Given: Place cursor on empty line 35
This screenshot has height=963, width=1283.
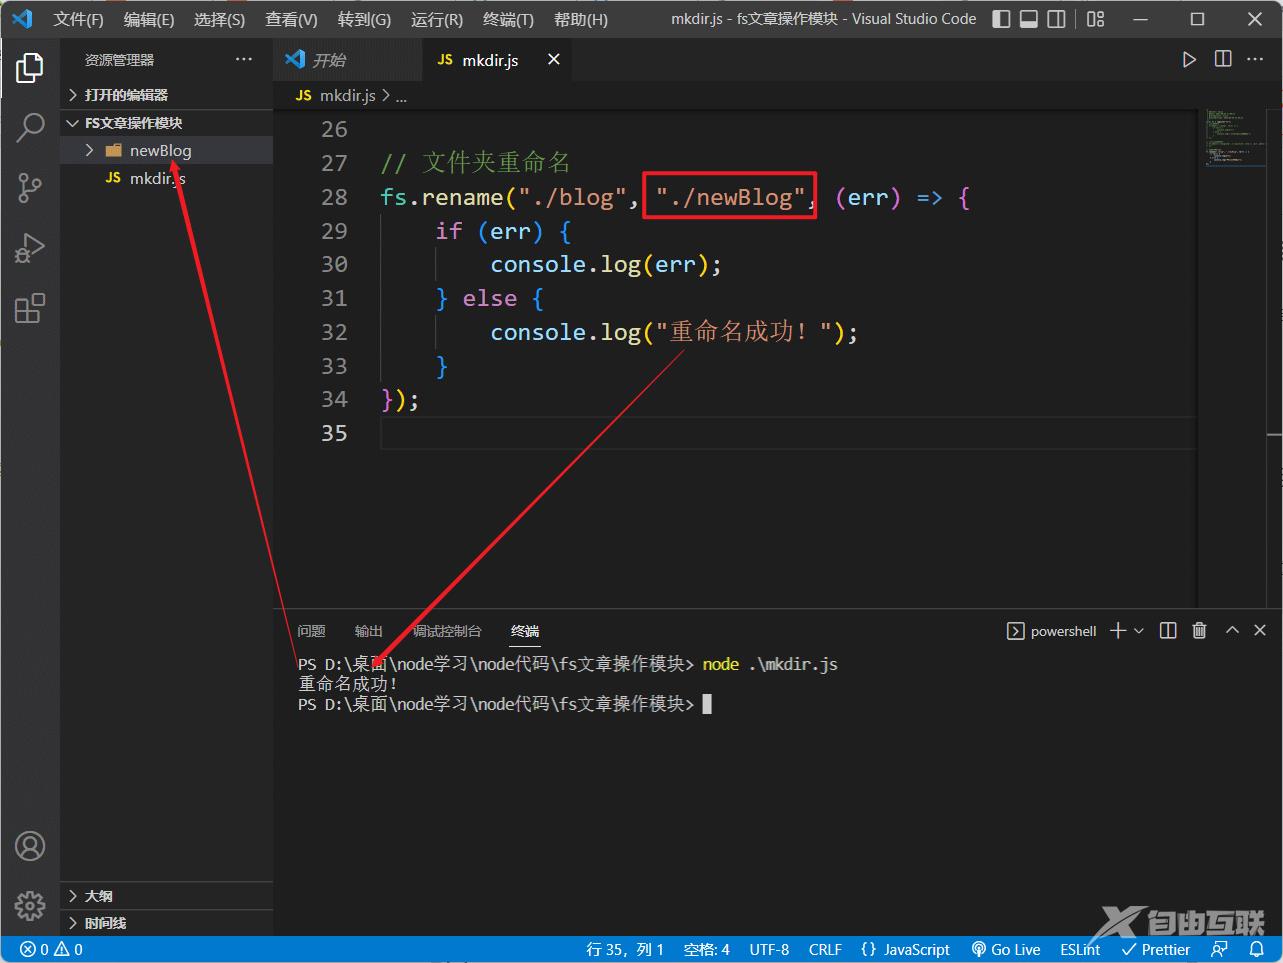Looking at the screenshot, I should point(788,433).
